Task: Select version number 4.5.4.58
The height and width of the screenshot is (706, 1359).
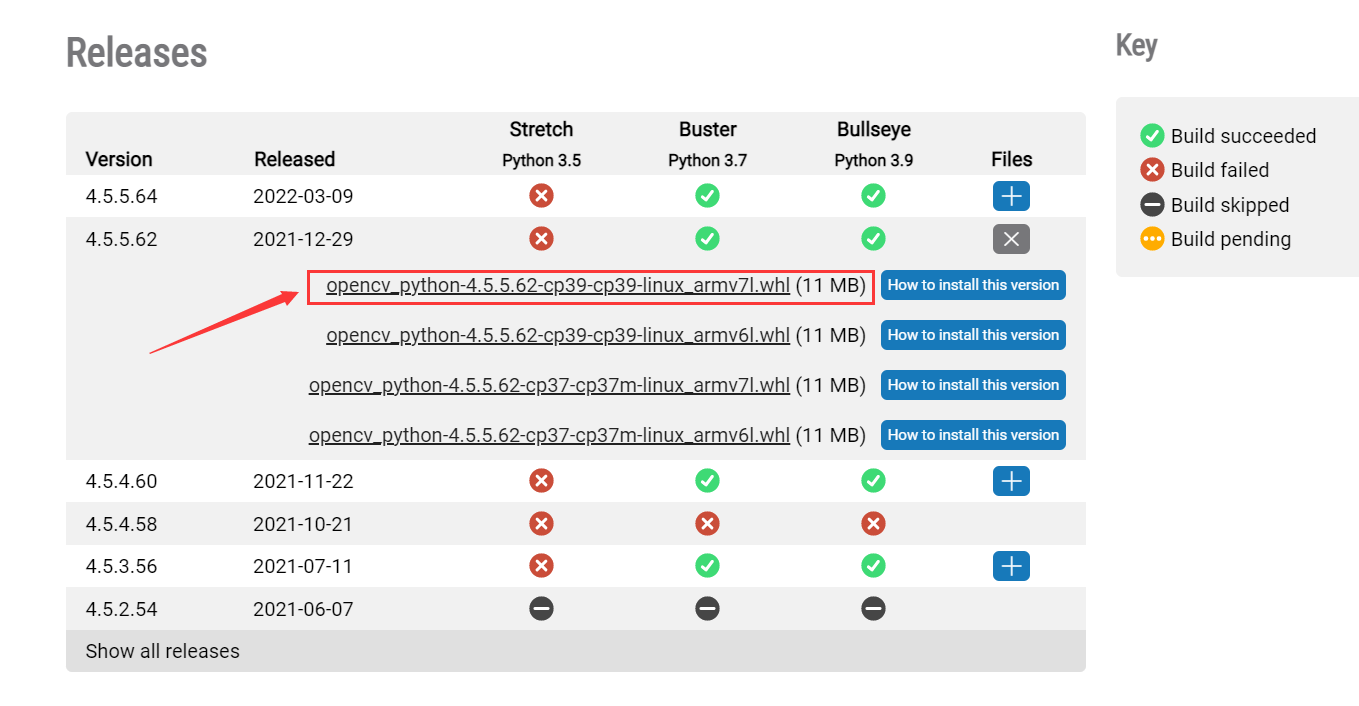Action: point(122,524)
